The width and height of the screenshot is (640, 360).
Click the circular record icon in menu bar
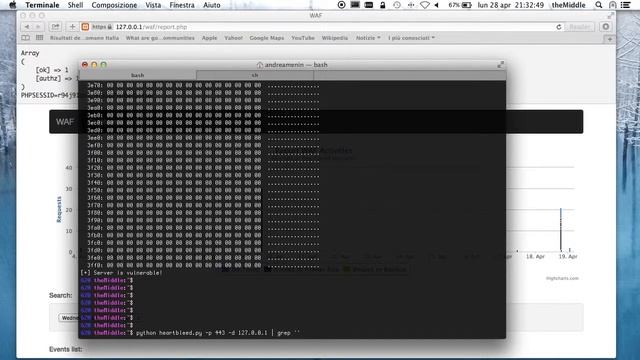tap(342, 5)
